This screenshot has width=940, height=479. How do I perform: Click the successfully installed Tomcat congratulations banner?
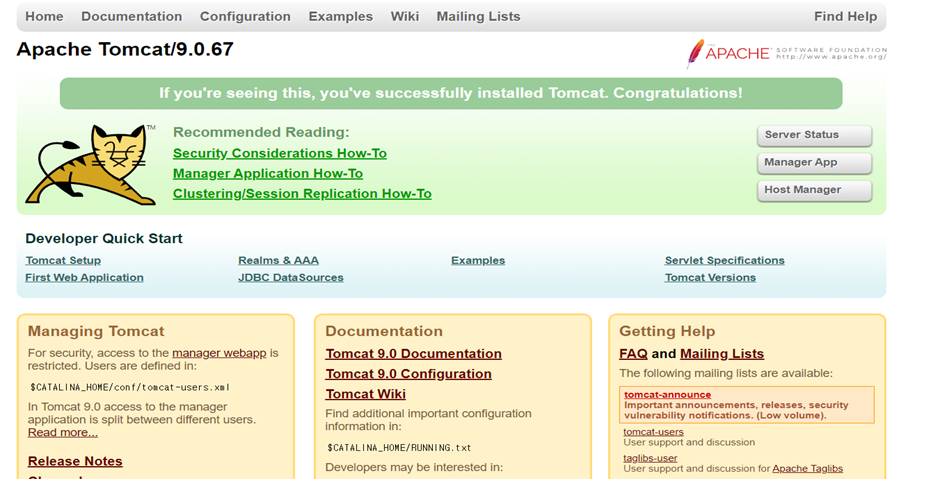[451, 94]
